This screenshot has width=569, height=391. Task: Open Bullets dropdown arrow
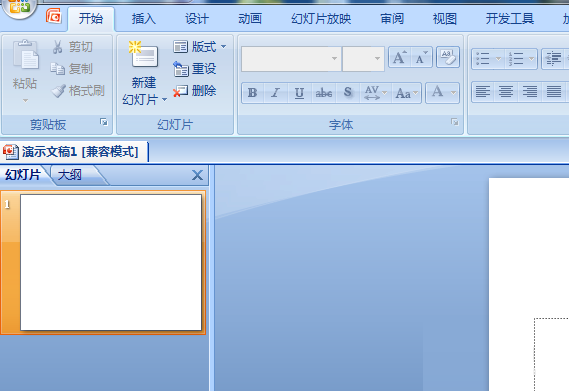tap(499, 58)
